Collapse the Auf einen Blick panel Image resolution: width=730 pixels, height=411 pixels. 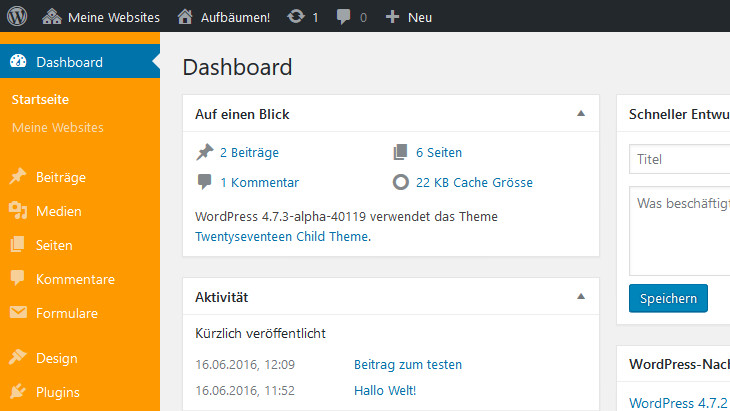(x=580, y=114)
